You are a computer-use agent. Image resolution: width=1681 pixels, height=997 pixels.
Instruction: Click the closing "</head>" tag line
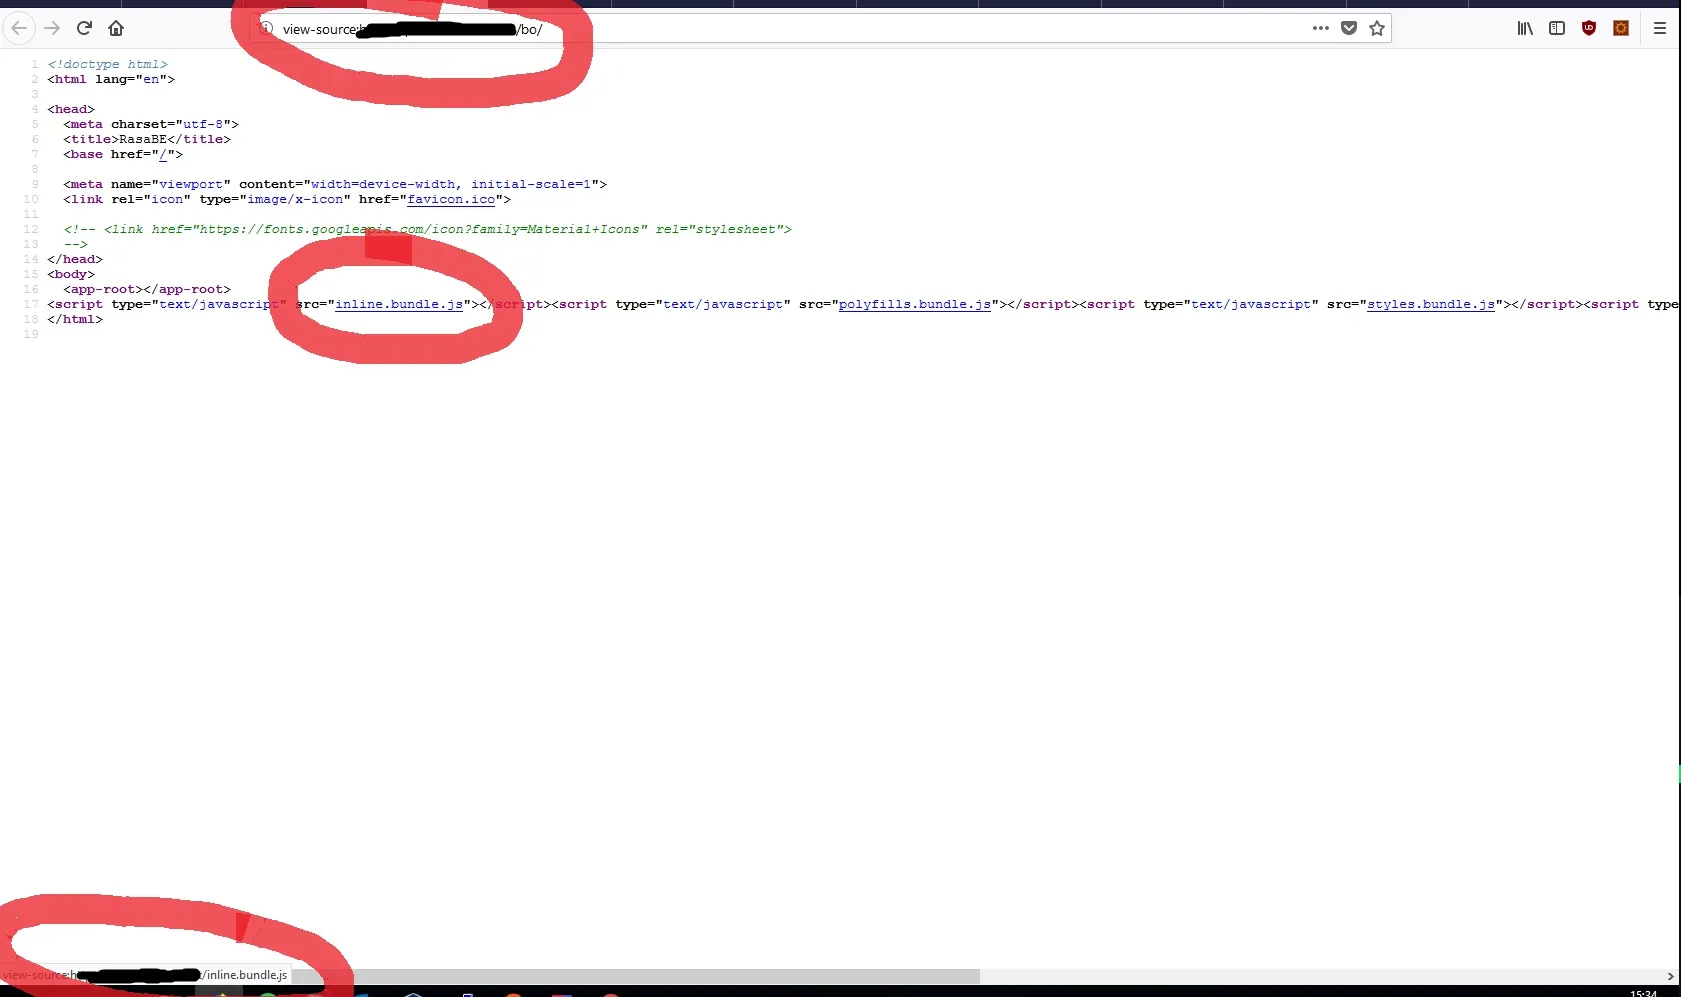tap(75, 259)
